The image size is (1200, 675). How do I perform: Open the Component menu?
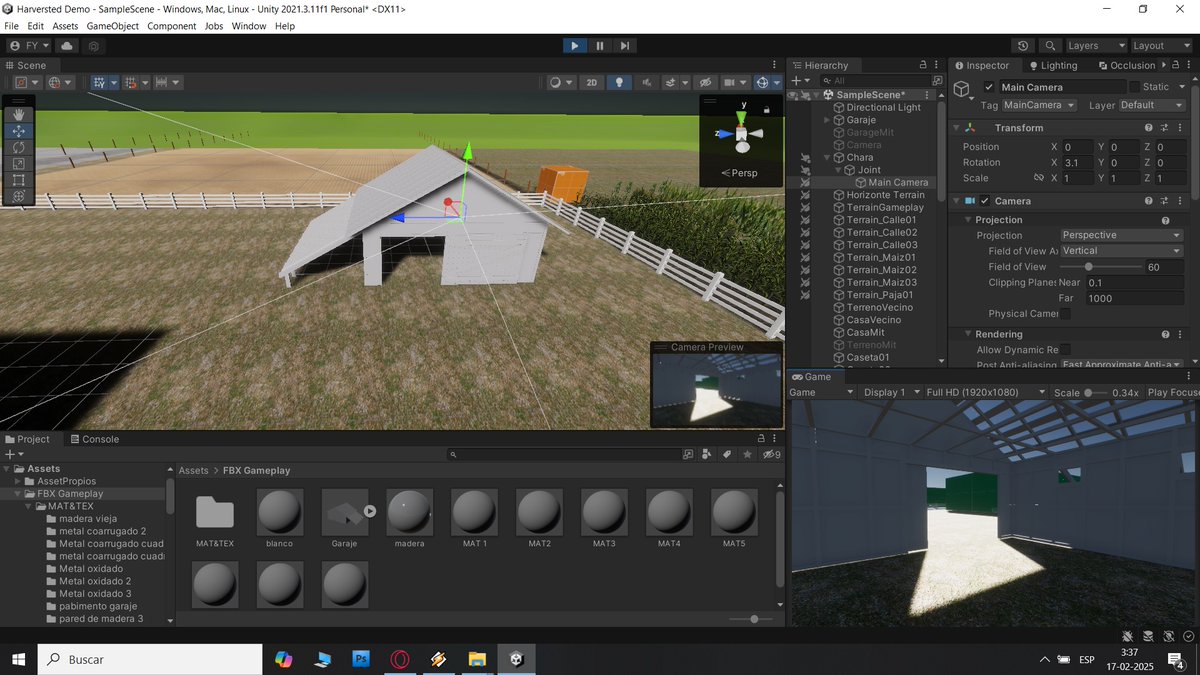pos(172,26)
